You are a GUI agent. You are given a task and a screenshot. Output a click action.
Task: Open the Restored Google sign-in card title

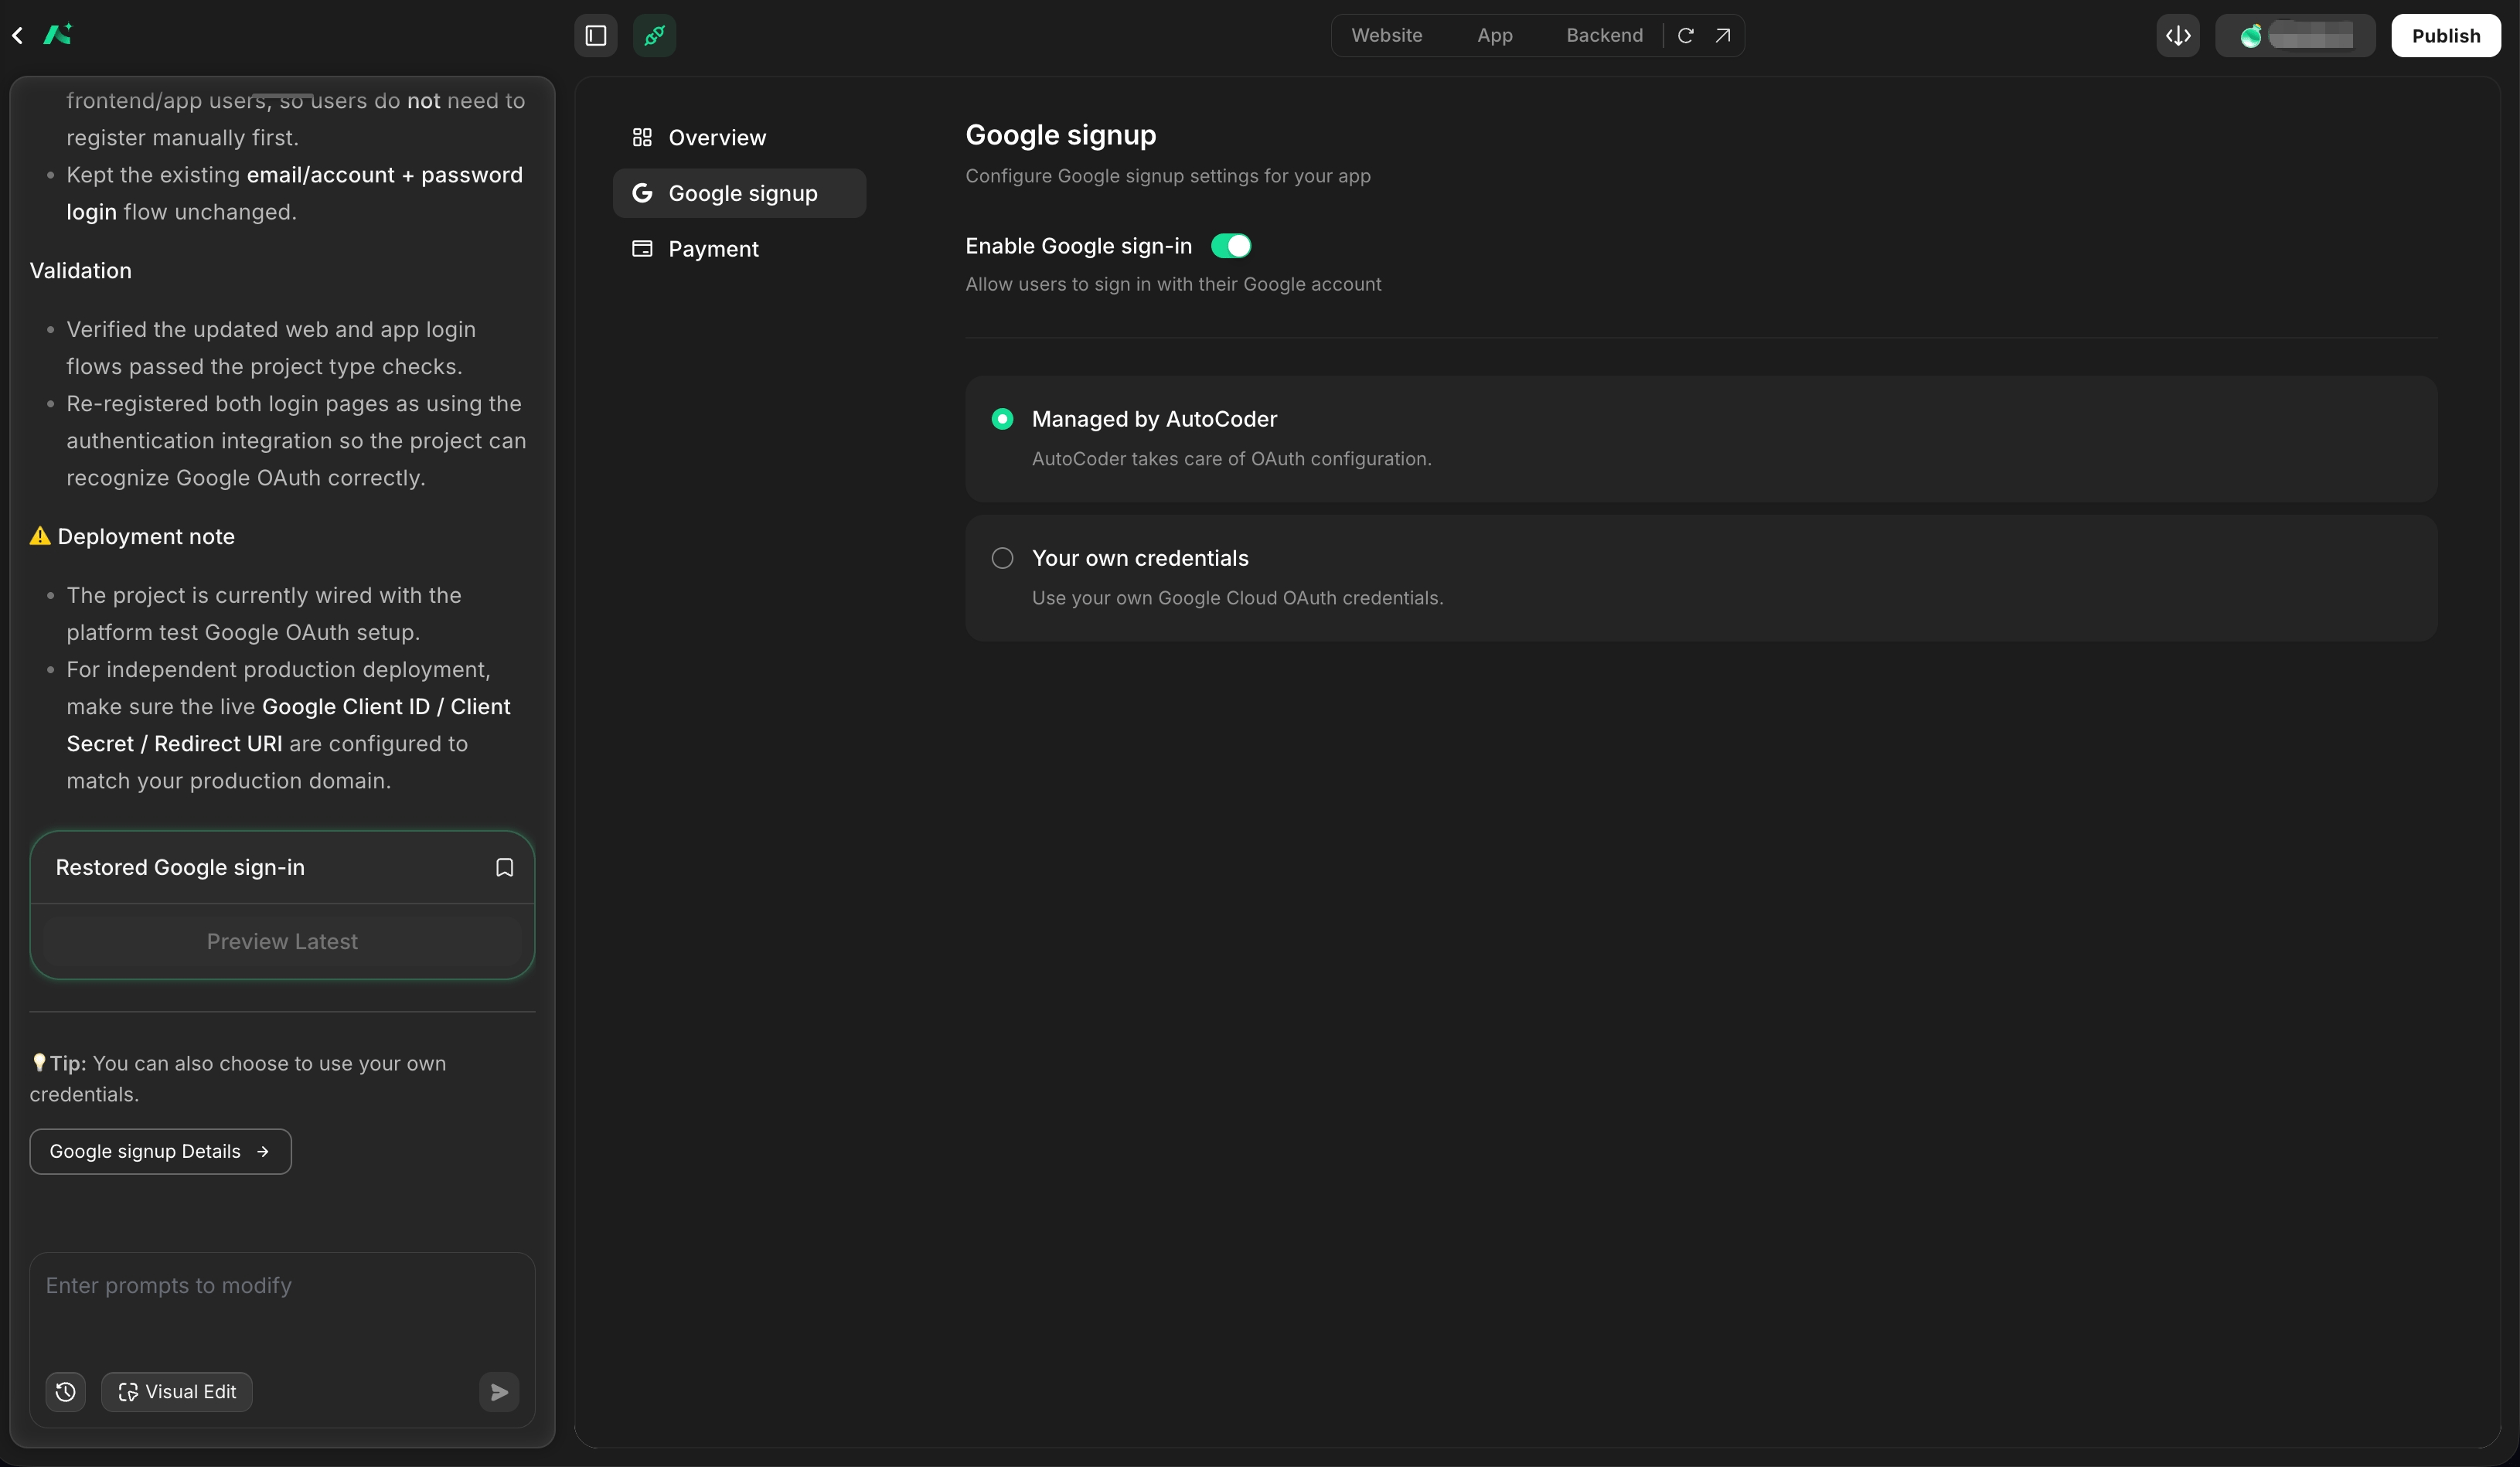tap(180, 868)
